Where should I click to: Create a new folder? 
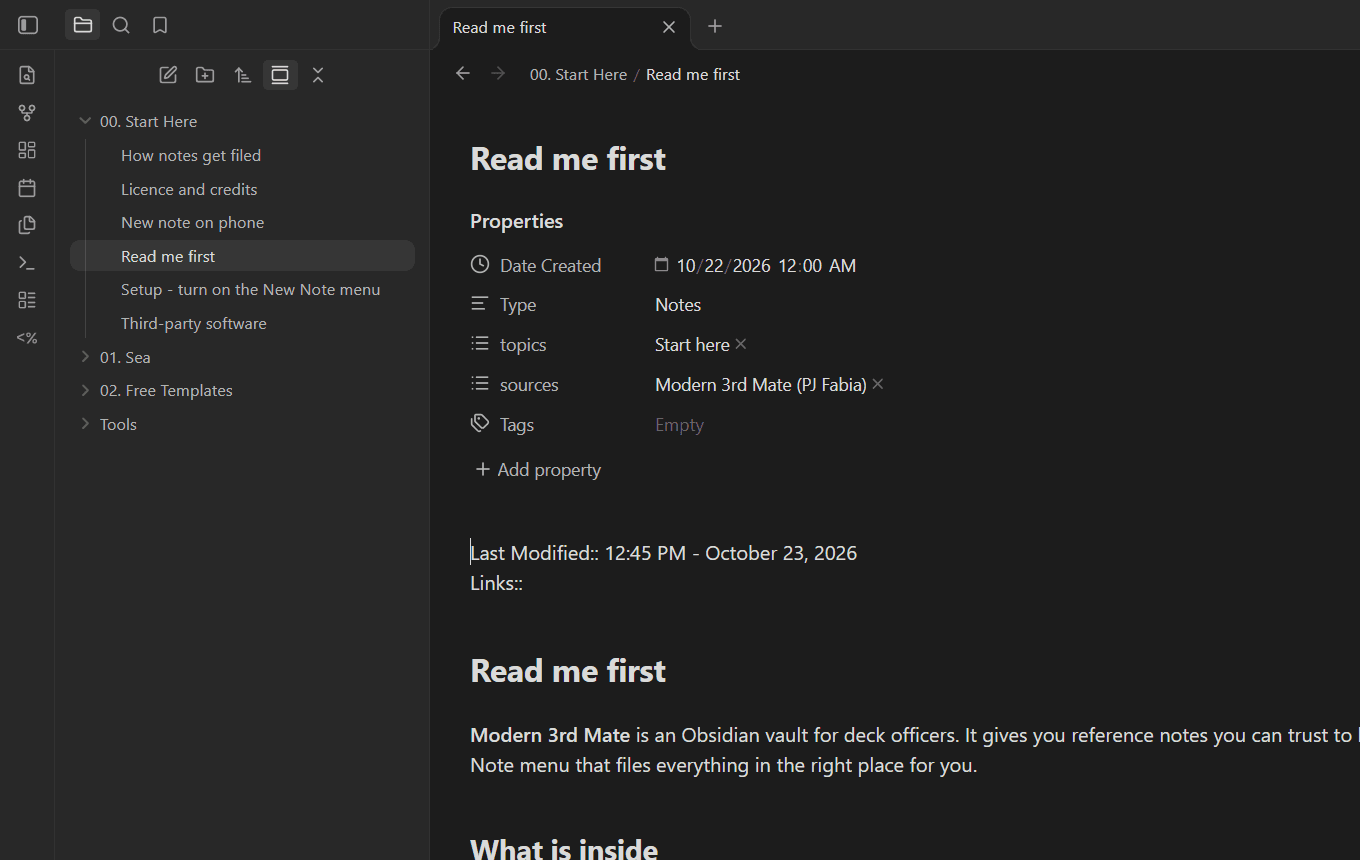coord(205,75)
